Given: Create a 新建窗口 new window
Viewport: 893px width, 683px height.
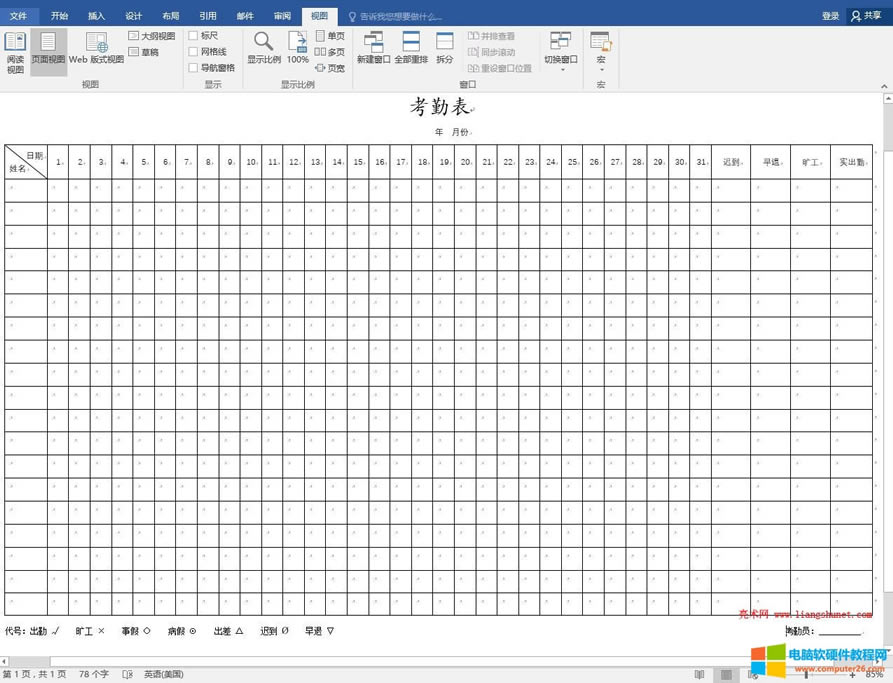Looking at the screenshot, I should (372, 50).
